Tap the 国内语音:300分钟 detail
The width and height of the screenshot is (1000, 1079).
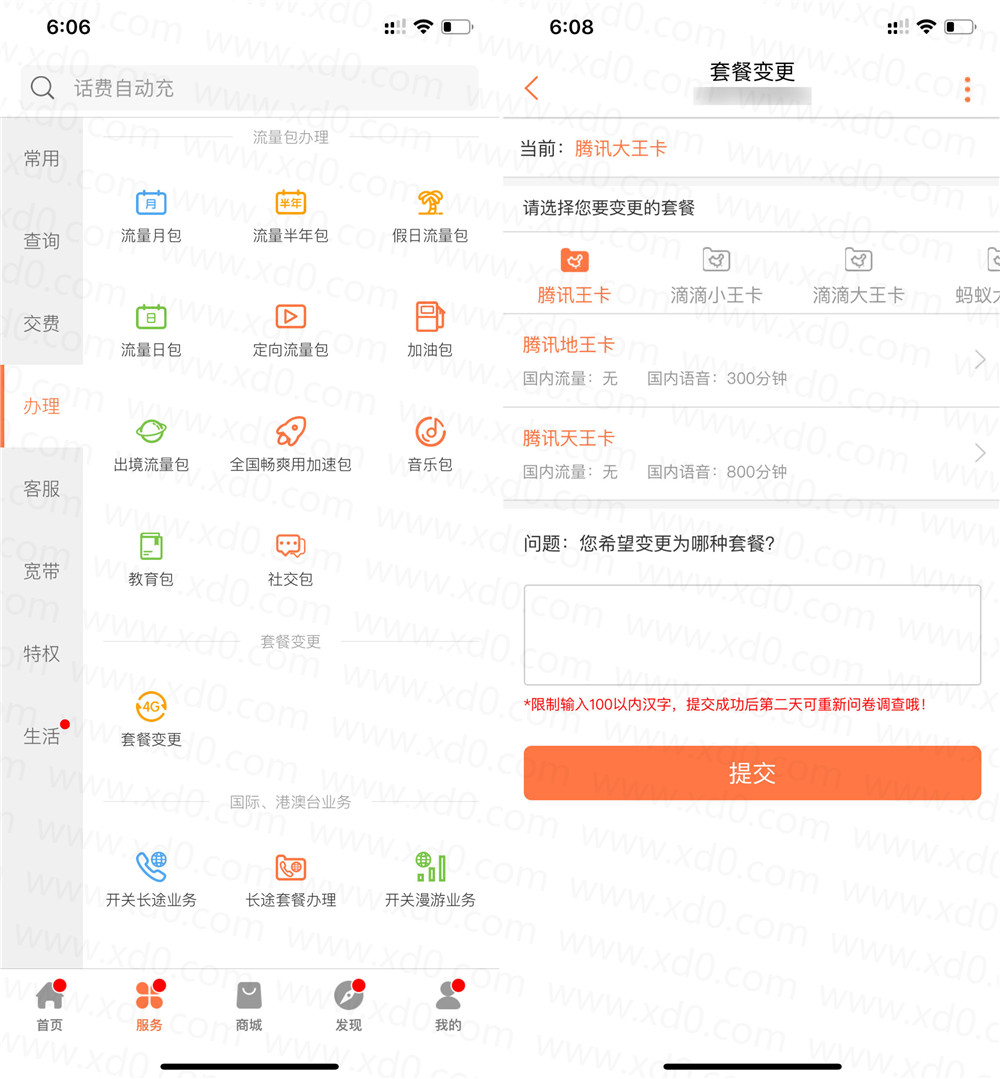point(716,378)
